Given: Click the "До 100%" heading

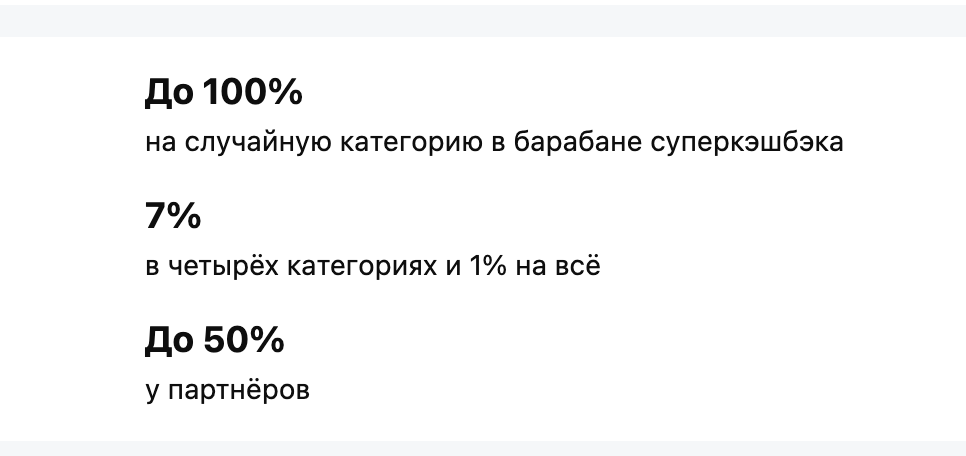Looking at the screenshot, I should click(x=223, y=93).
